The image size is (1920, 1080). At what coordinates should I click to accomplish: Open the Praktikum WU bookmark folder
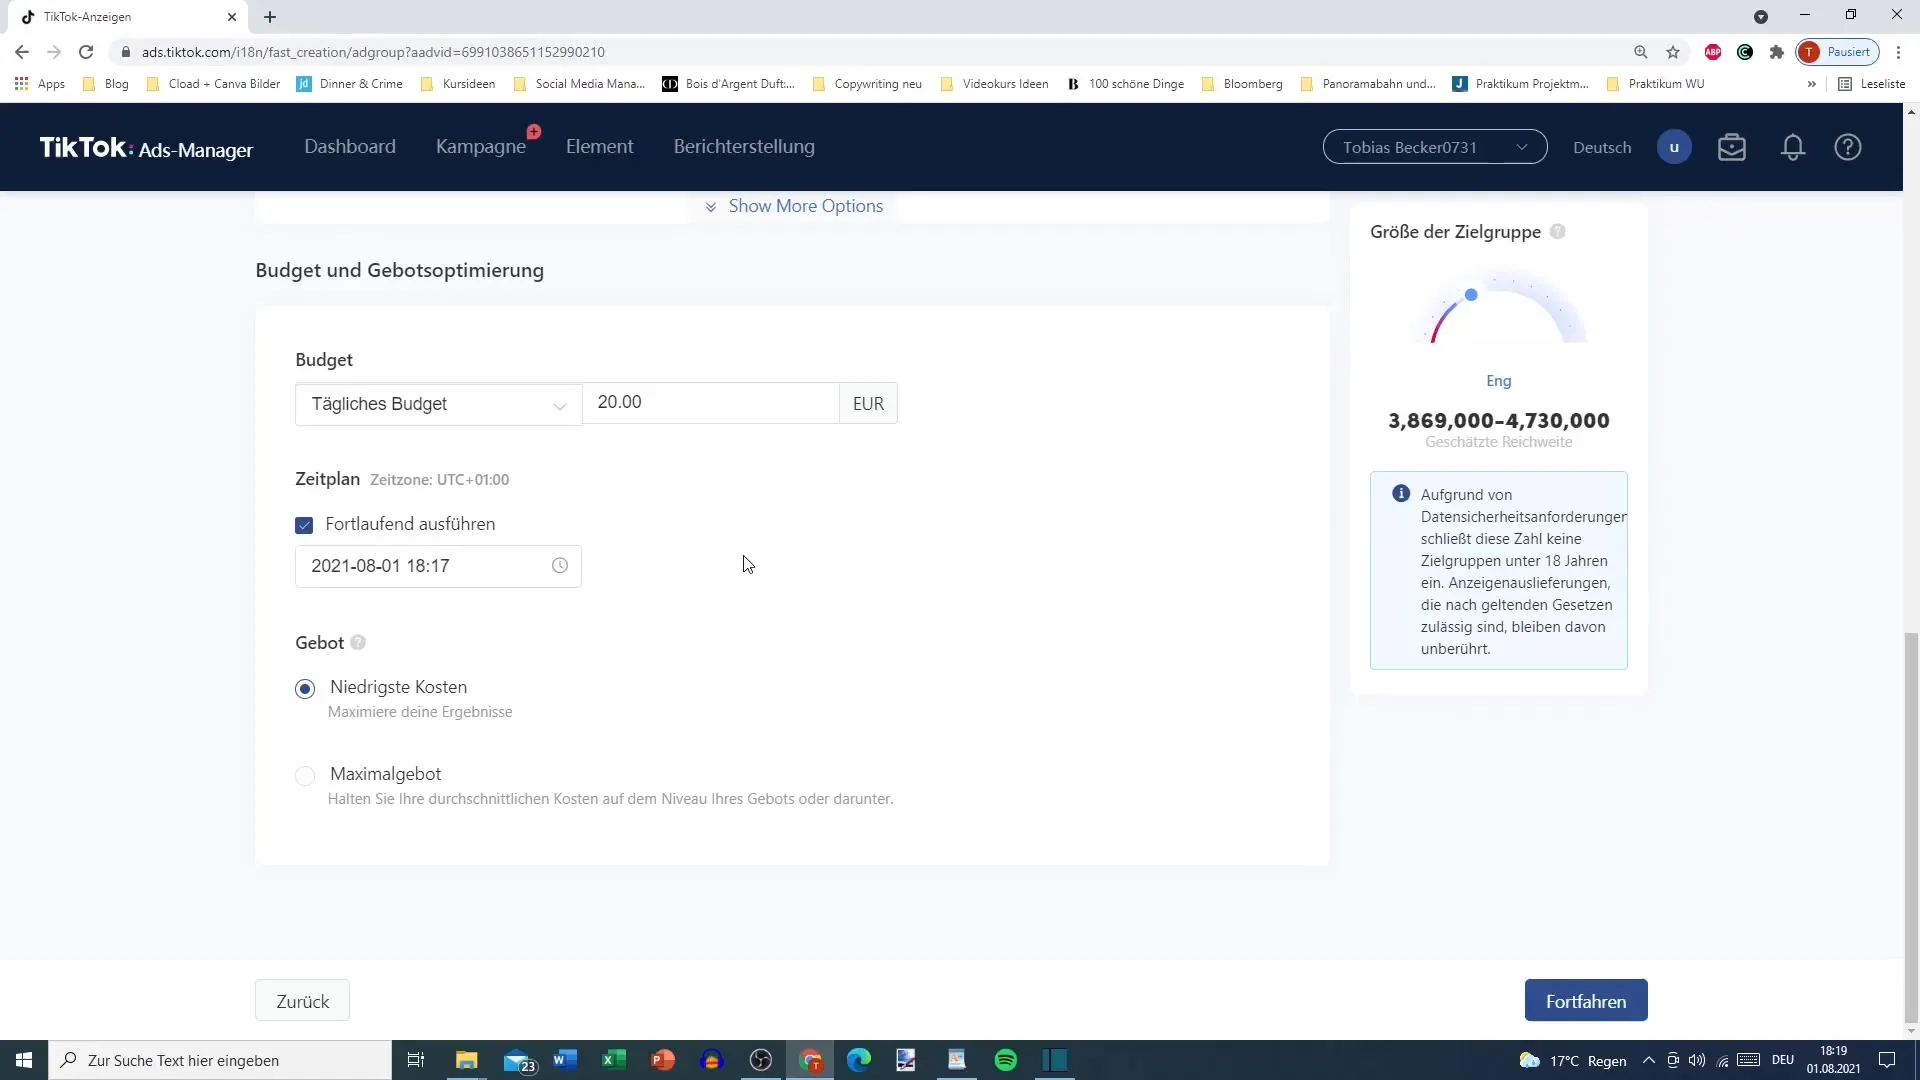tap(1655, 84)
